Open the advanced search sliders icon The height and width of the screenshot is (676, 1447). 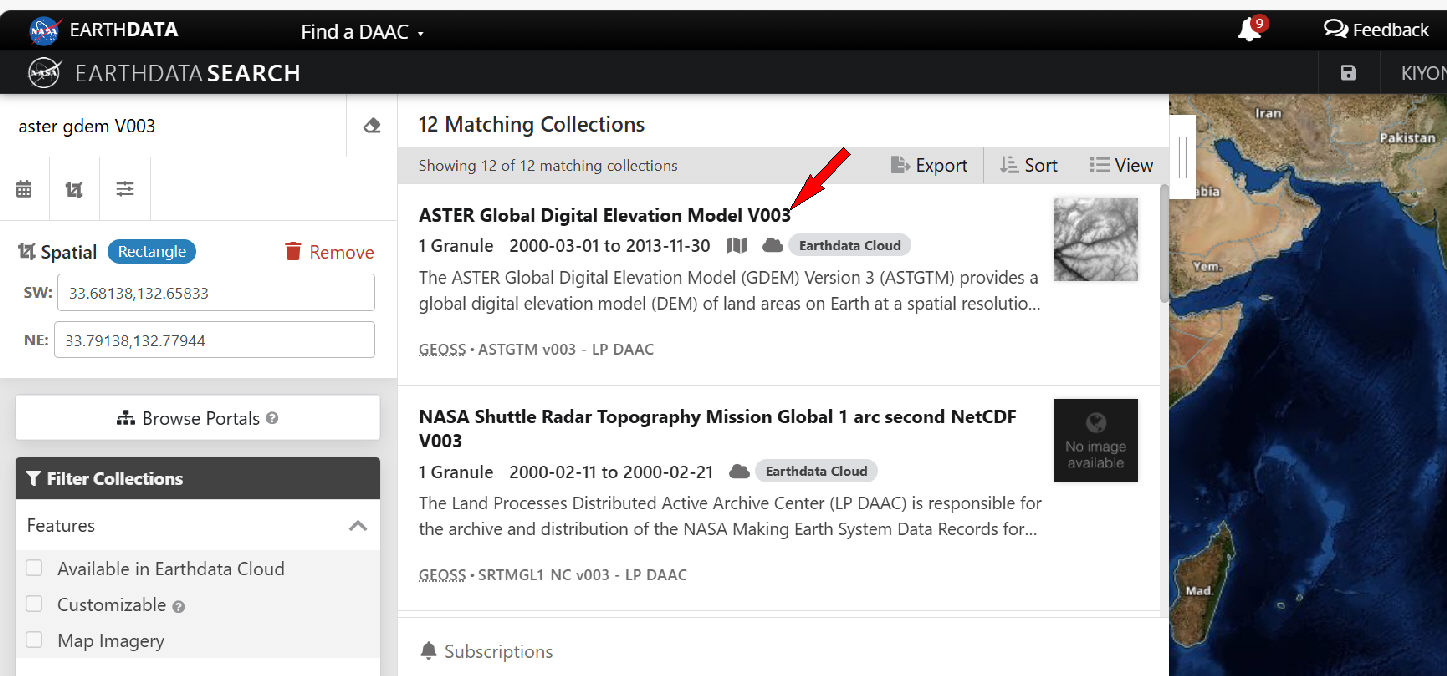click(125, 189)
